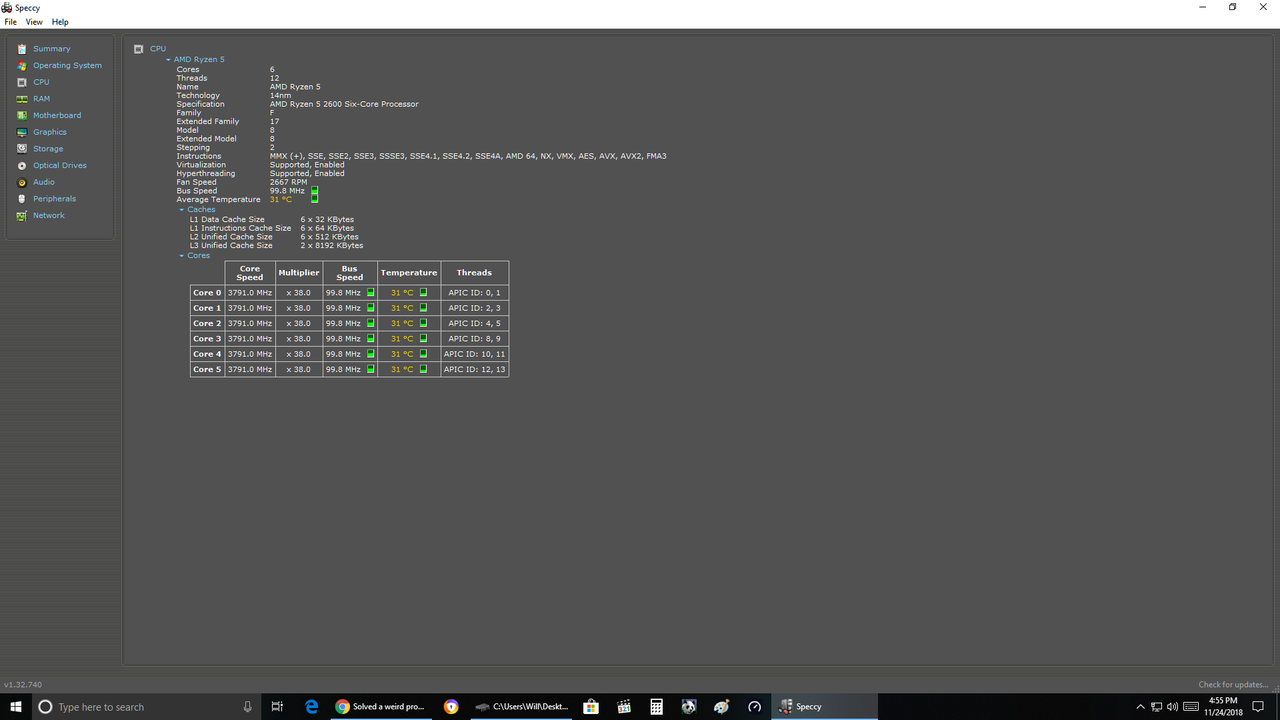Click Core 2 temperature graph icon

pos(423,323)
